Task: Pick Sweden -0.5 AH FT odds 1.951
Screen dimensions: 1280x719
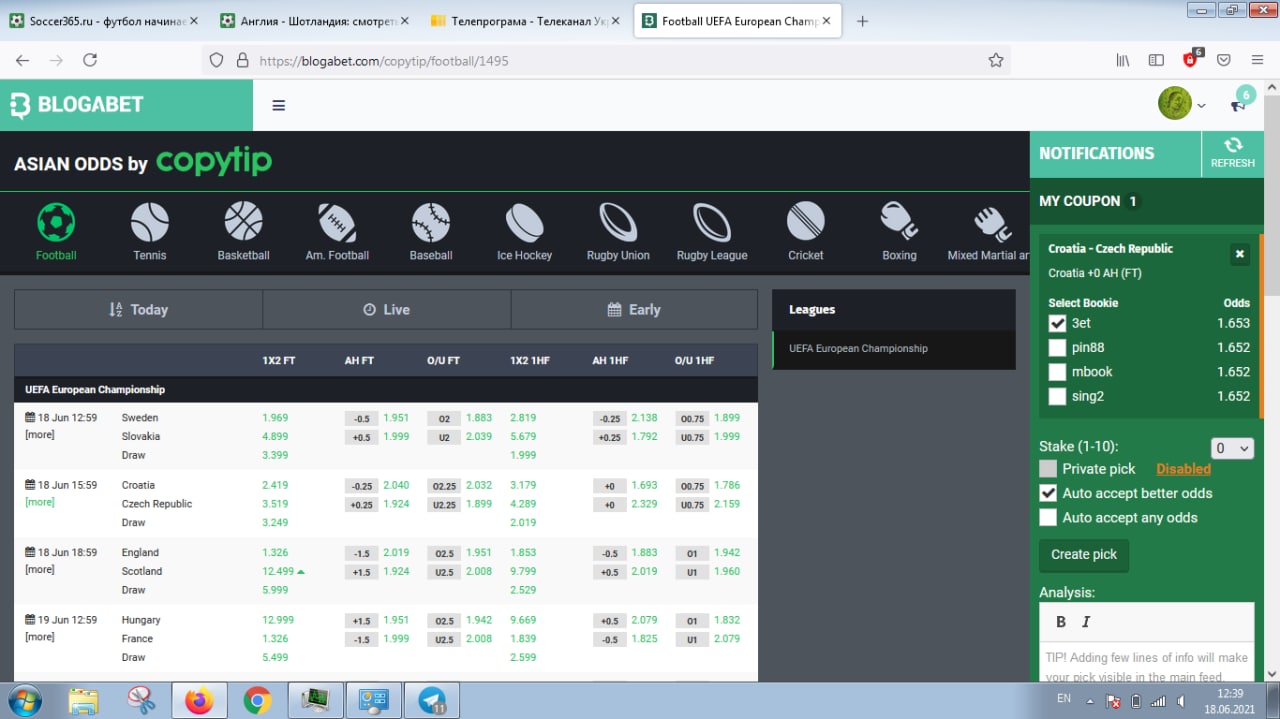Action: [396, 418]
